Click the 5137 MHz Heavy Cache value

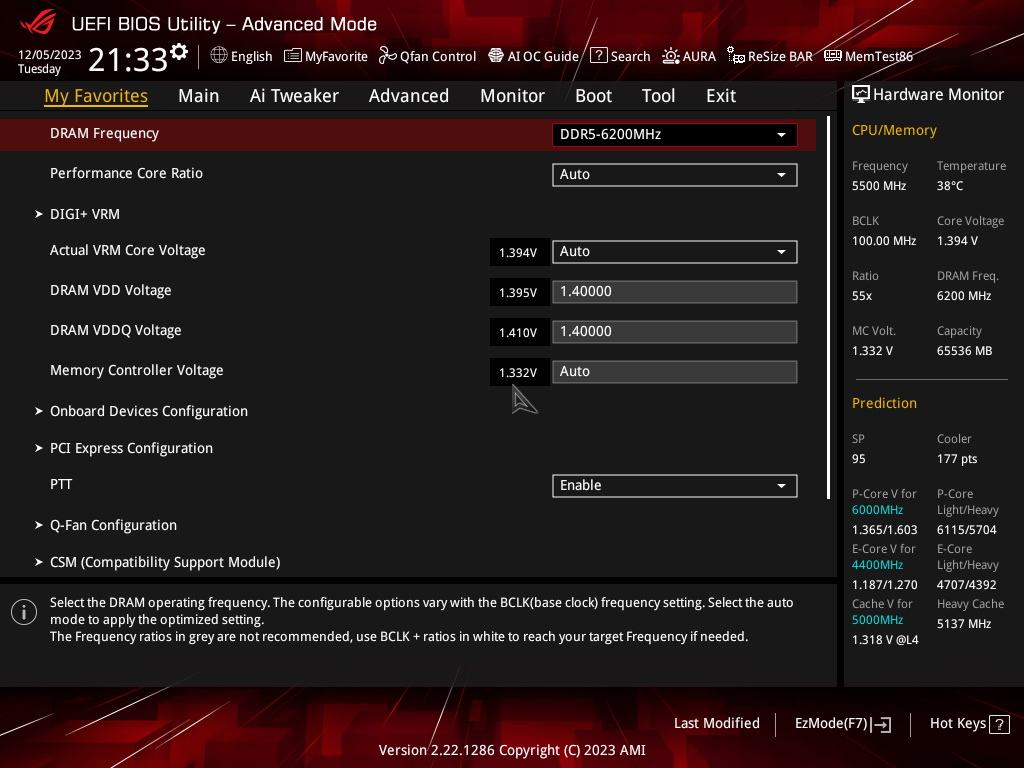coord(964,624)
